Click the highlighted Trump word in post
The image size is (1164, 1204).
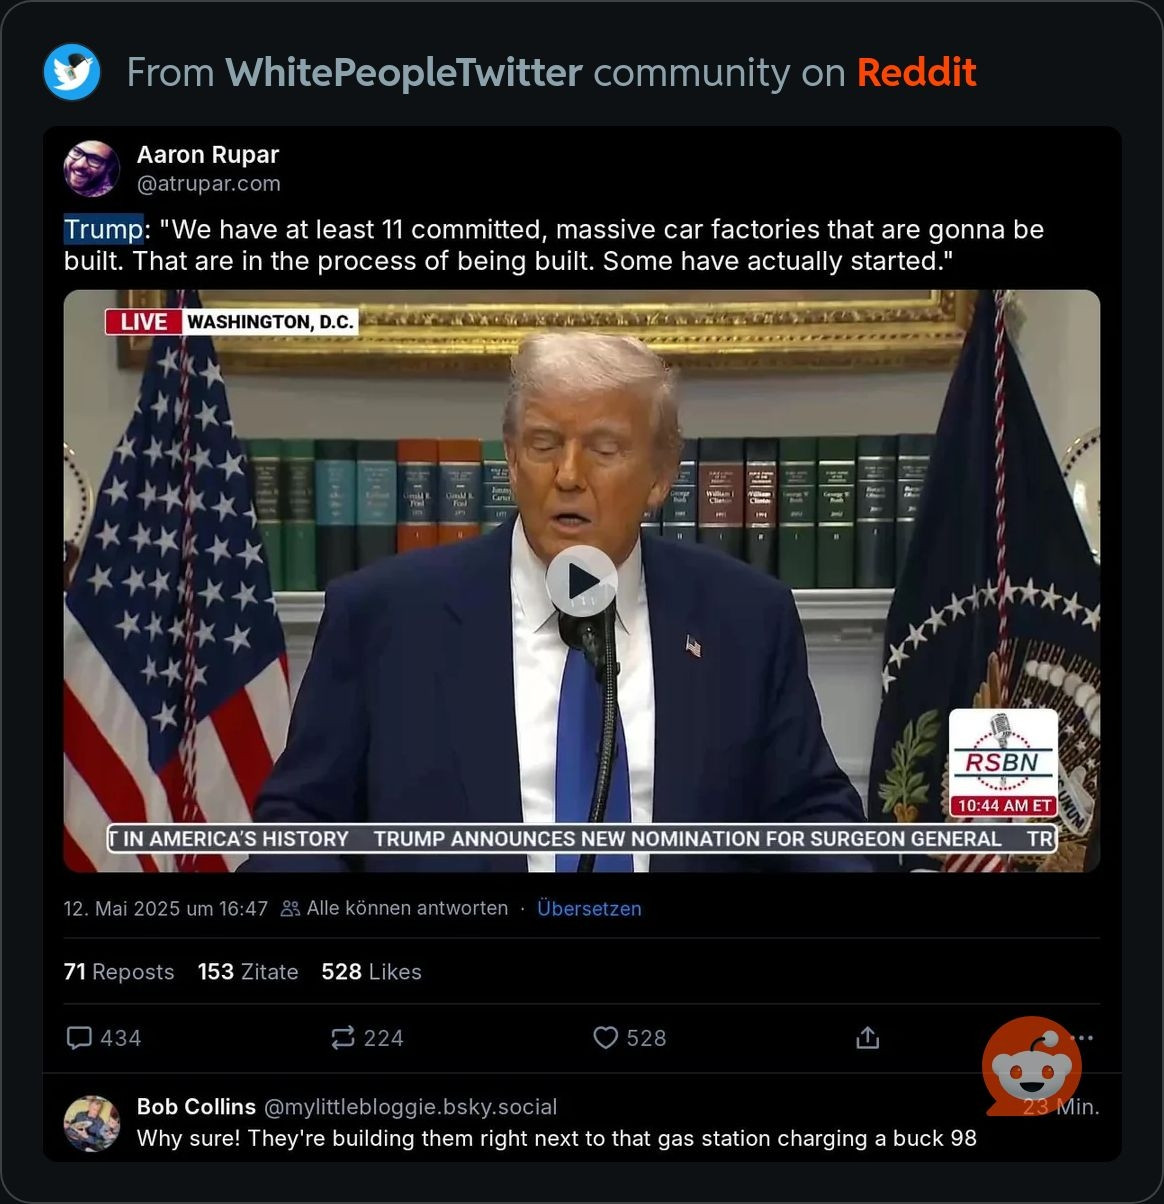tap(104, 229)
